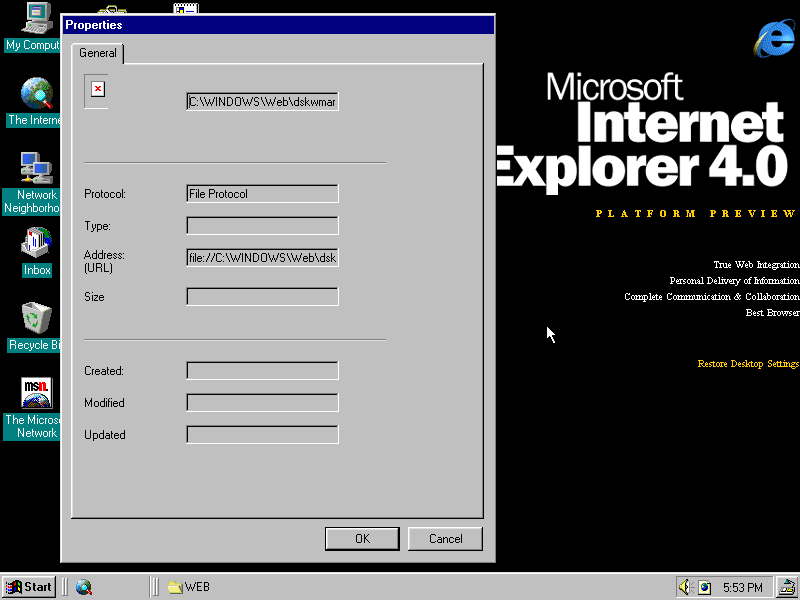
Task: Click the broken image icon in Properties
Action: tap(97, 89)
